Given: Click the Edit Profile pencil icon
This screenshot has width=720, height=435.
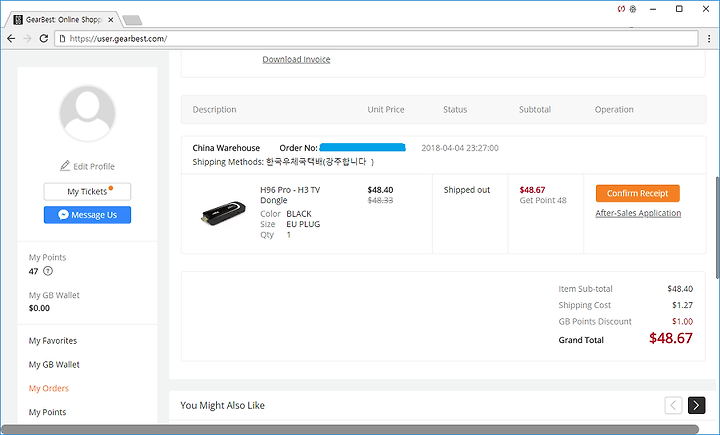Looking at the screenshot, I should coord(65,166).
